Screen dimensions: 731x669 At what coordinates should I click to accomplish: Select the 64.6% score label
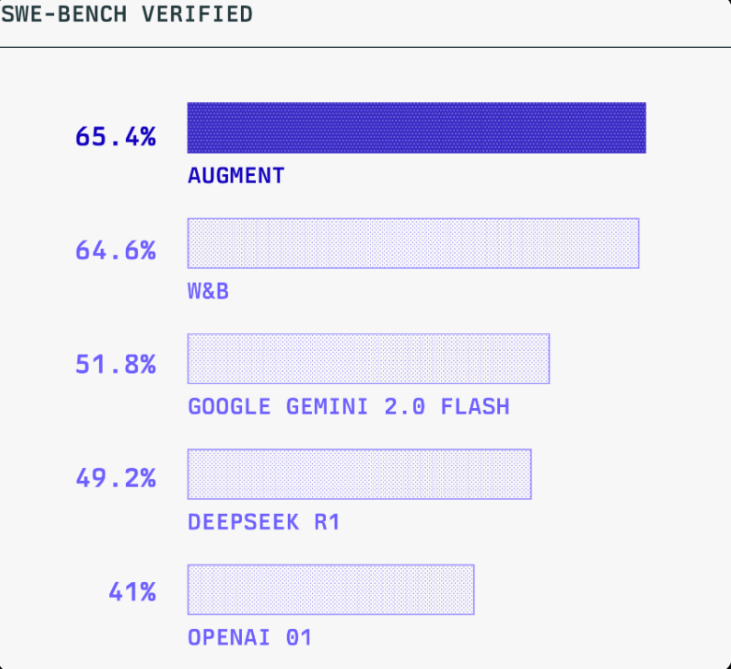click(115, 250)
